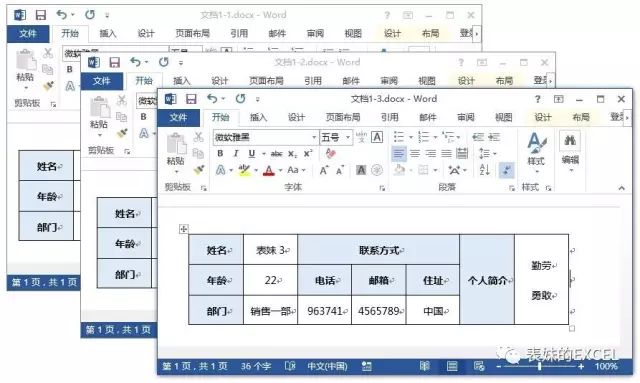Toggle justify alignment

(x=446, y=154)
